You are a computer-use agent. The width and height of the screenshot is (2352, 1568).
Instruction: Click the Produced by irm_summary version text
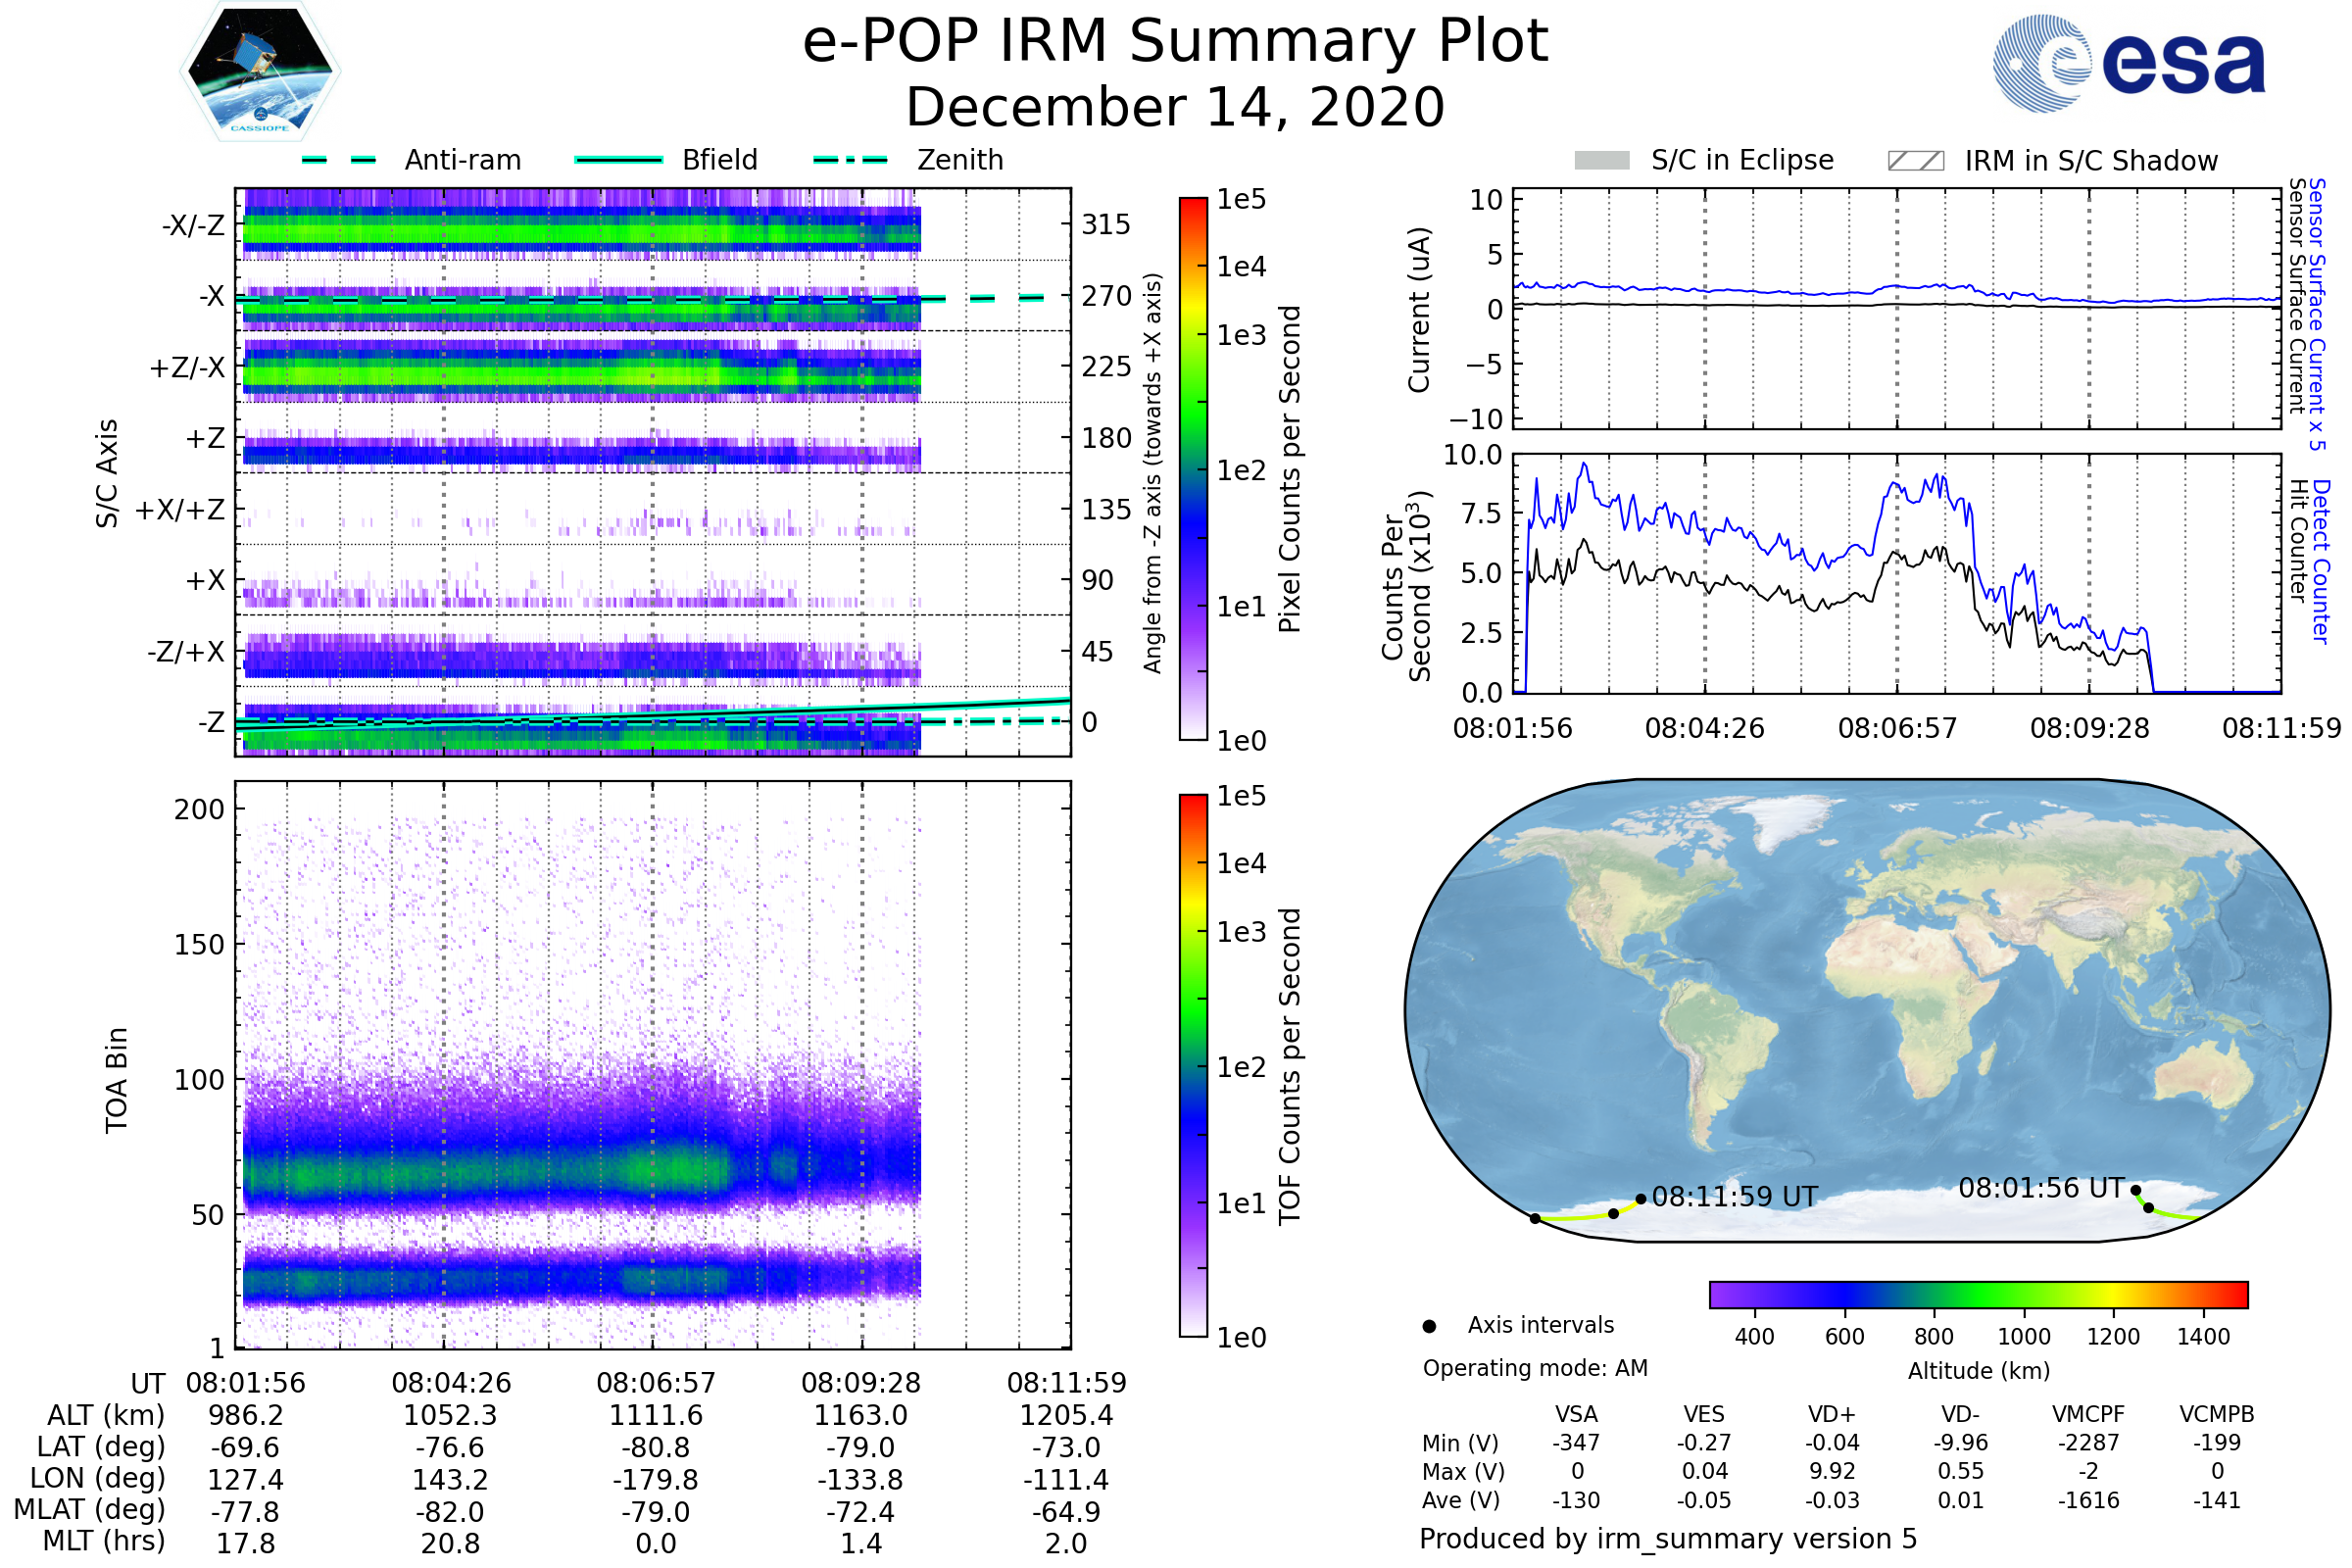tap(1667, 1539)
